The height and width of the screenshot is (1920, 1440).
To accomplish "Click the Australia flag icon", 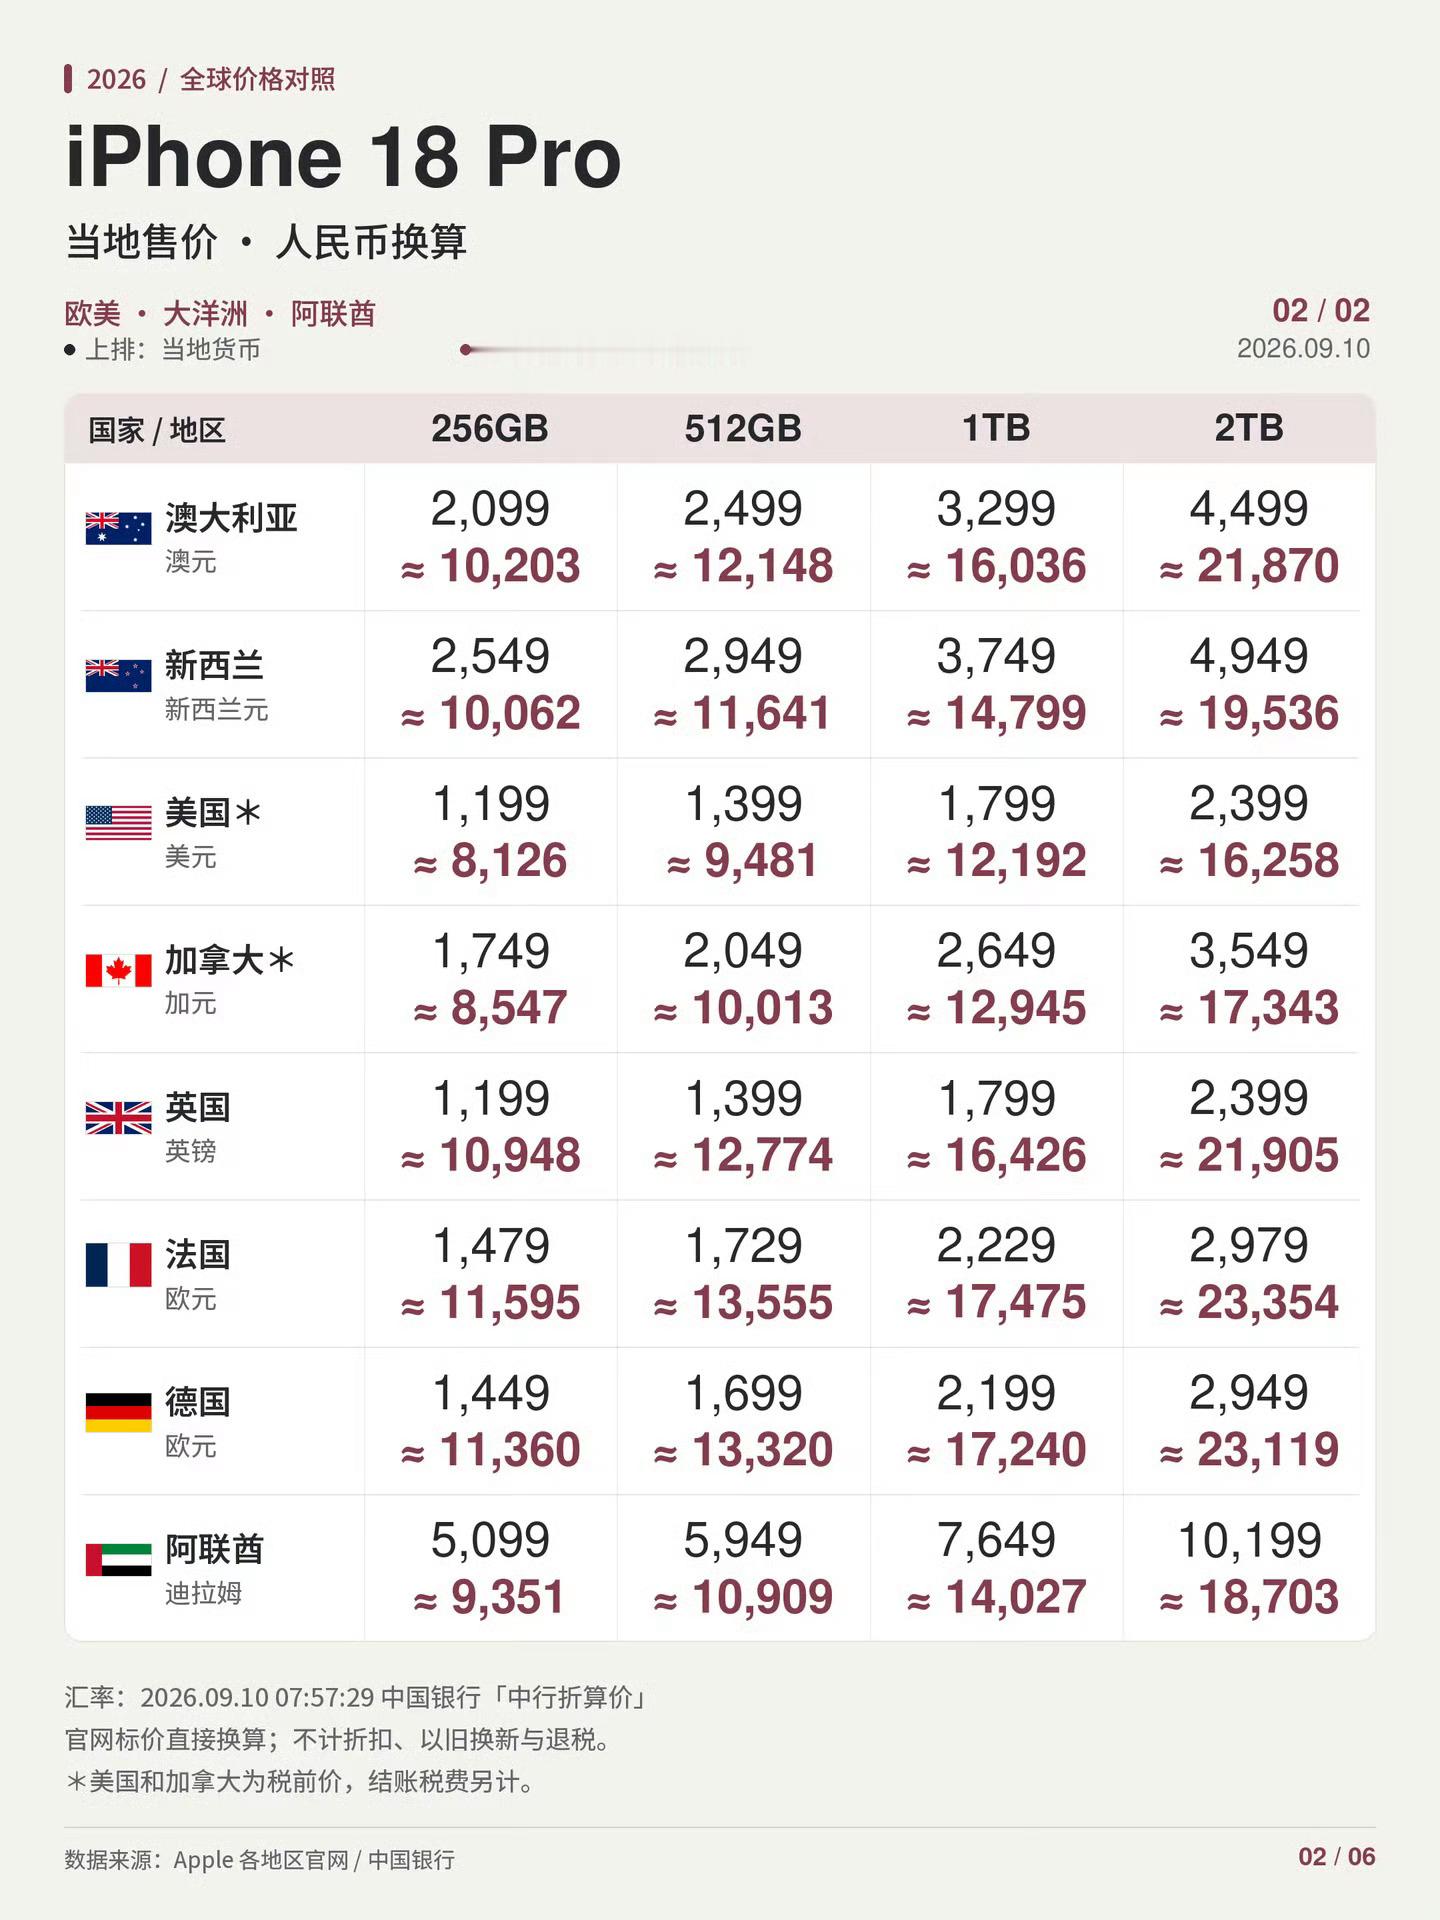I will tap(118, 528).
